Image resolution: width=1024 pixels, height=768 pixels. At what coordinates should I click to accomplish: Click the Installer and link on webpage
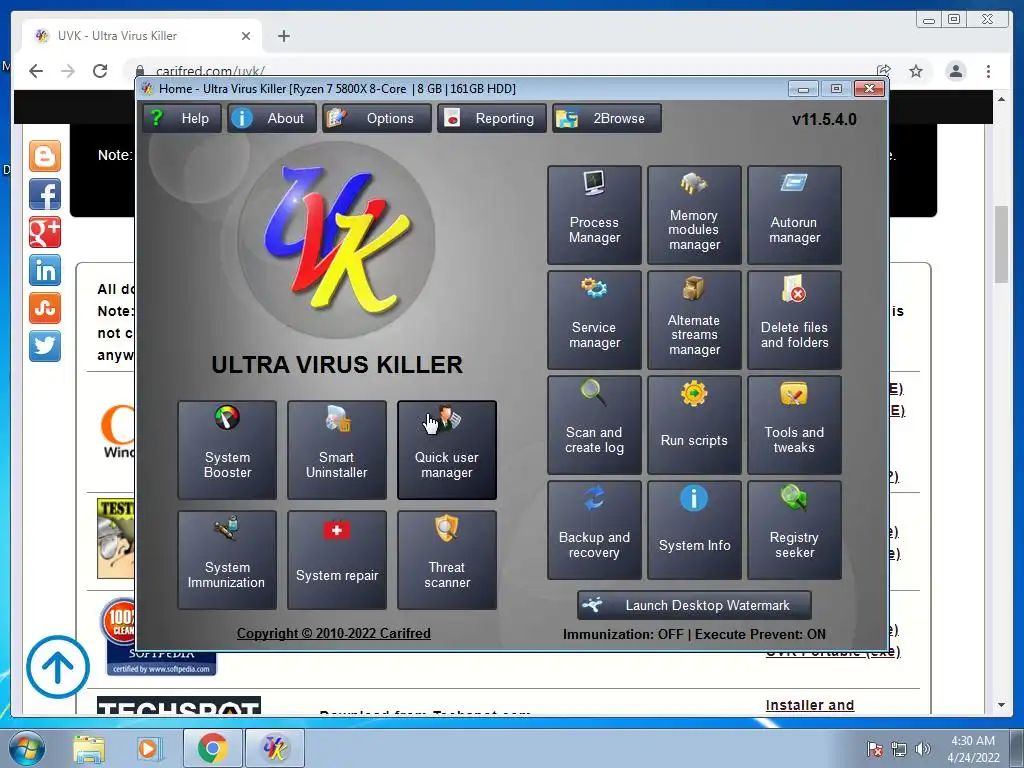810,705
